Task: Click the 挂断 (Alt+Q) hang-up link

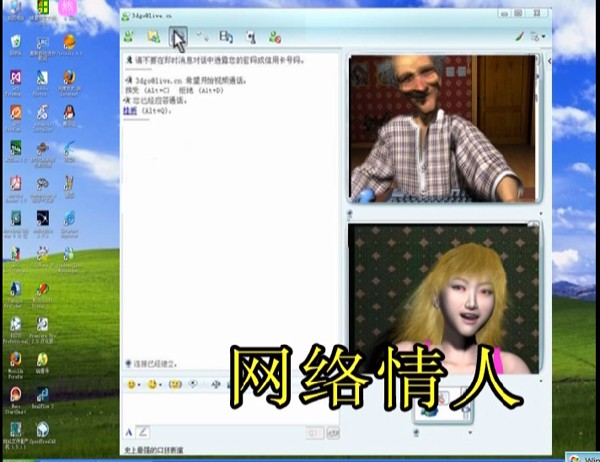Action: click(129, 111)
